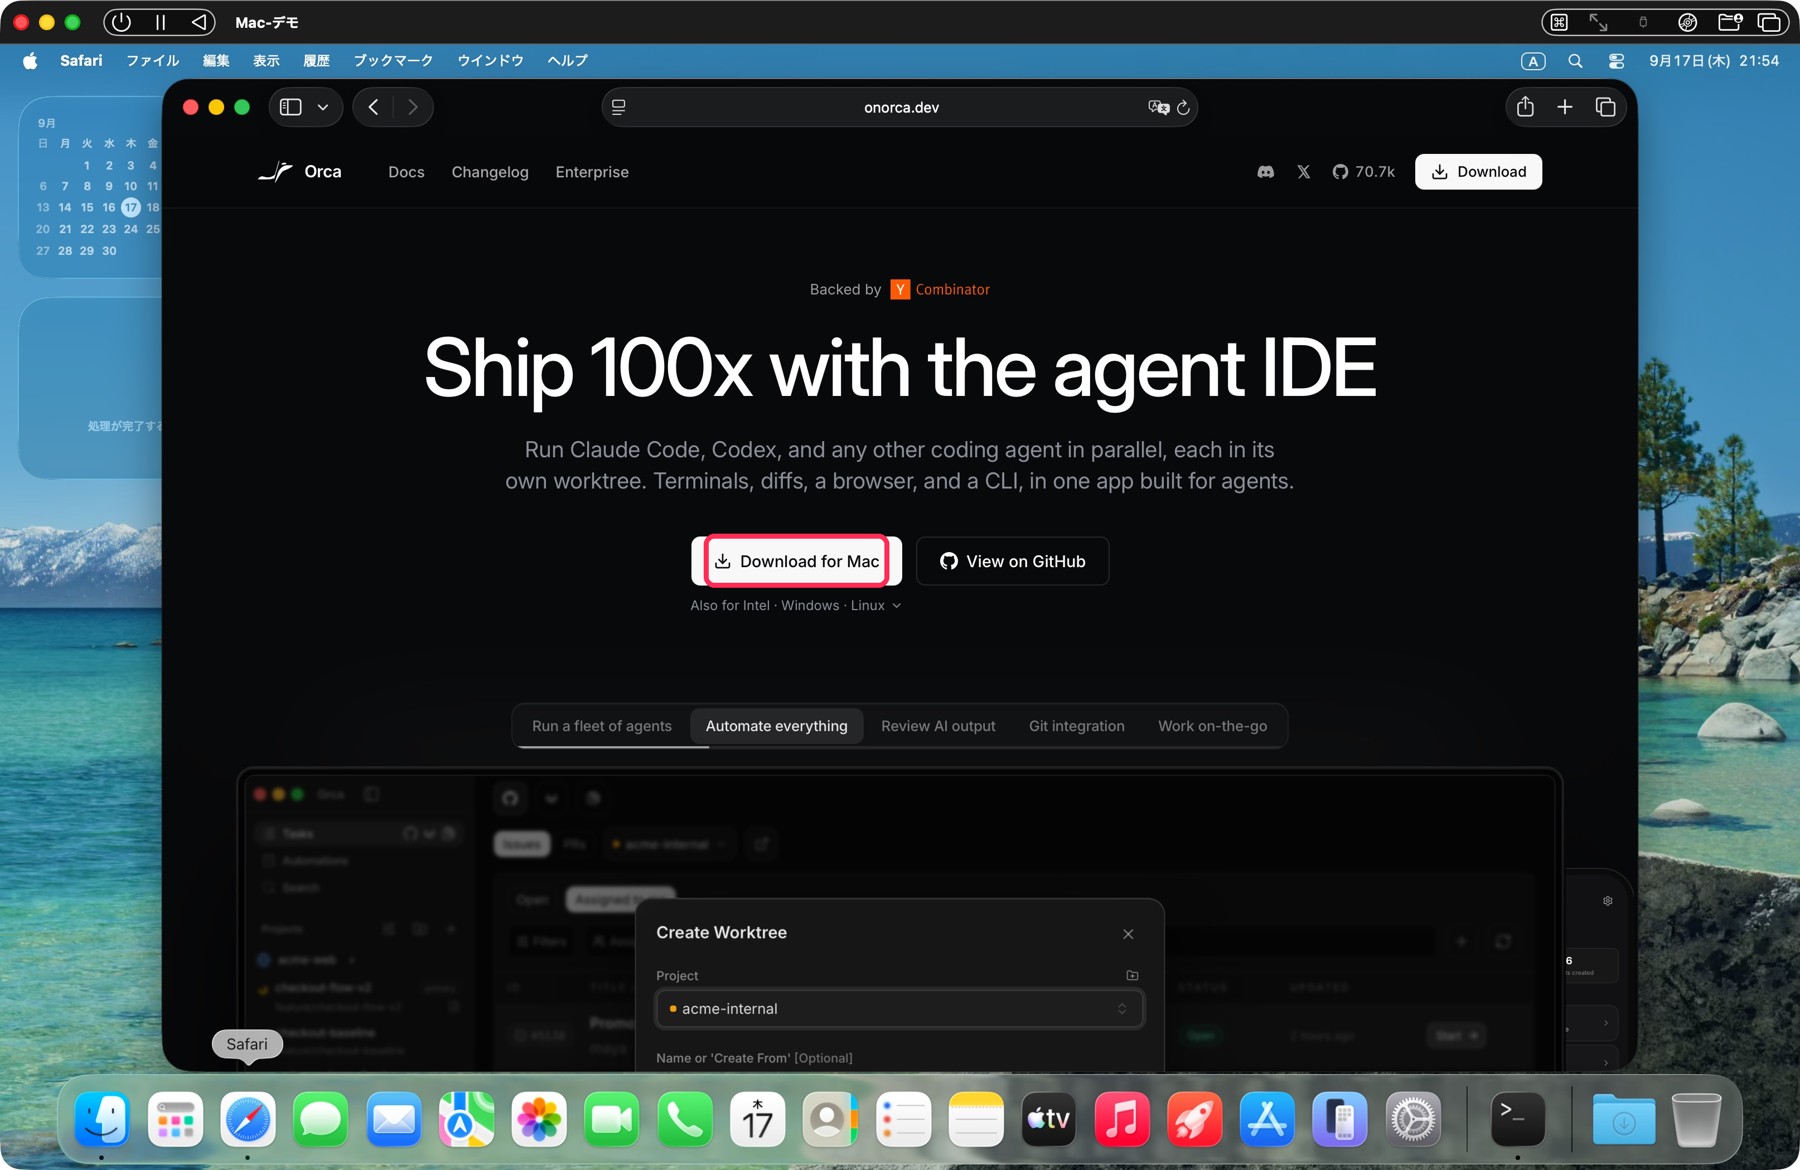Click the VM power button in title bar
Viewport: 1800px width, 1170px height.
(121, 22)
